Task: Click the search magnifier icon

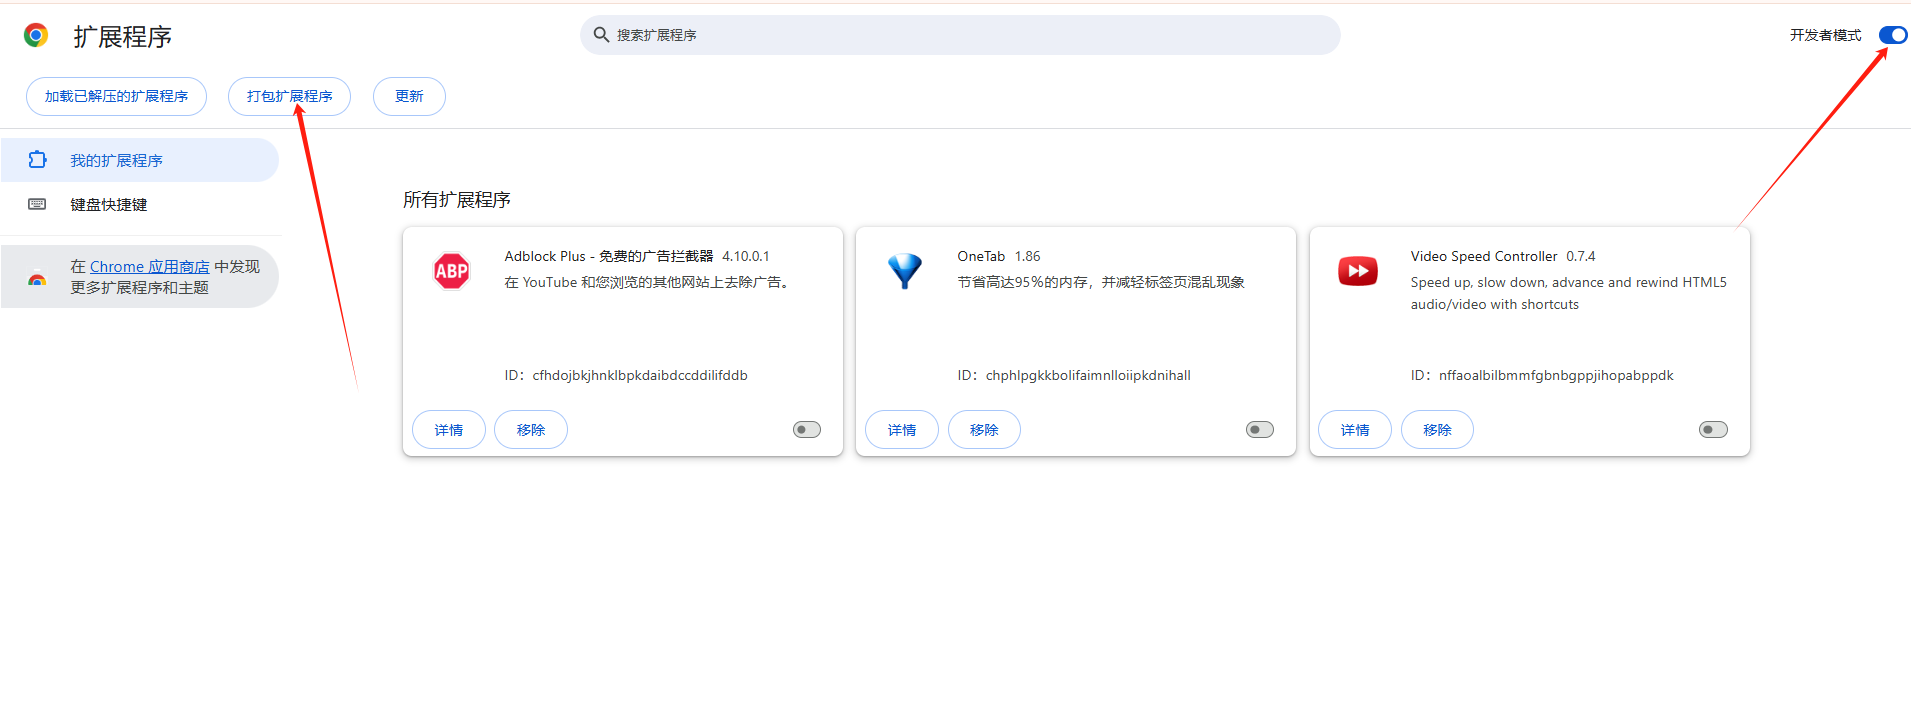Action: (601, 35)
